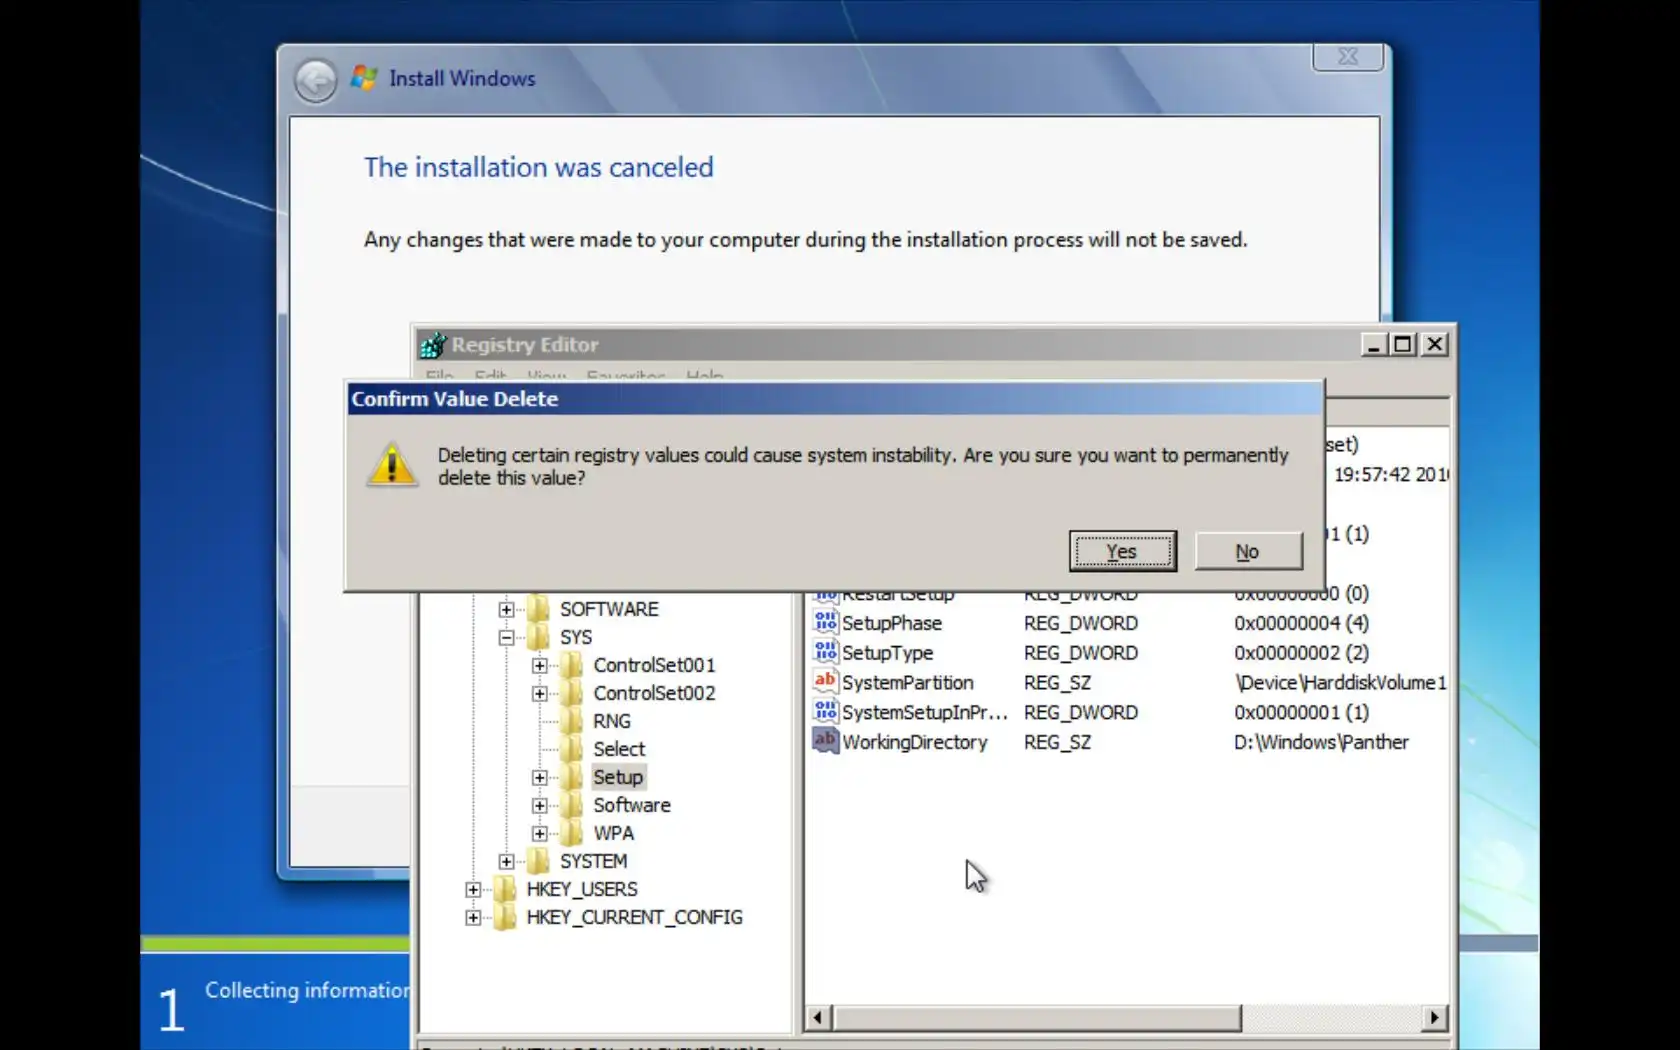This screenshot has height=1050, width=1680.
Task: Select the SystemPartition value name
Action: pyautogui.click(x=907, y=683)
